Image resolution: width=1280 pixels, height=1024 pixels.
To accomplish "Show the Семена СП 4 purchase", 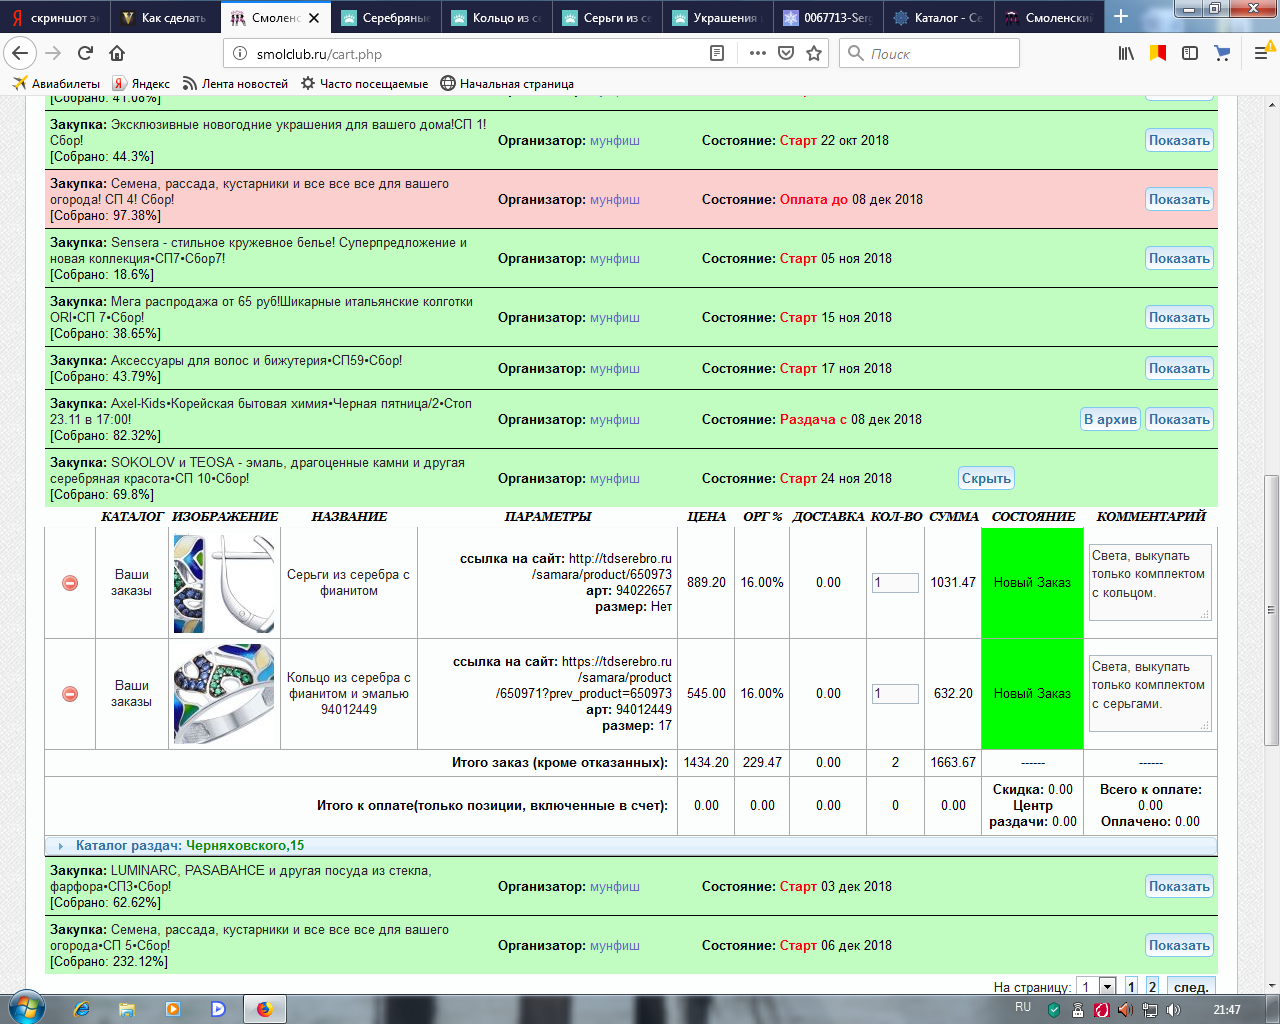I will (1179, 199).
